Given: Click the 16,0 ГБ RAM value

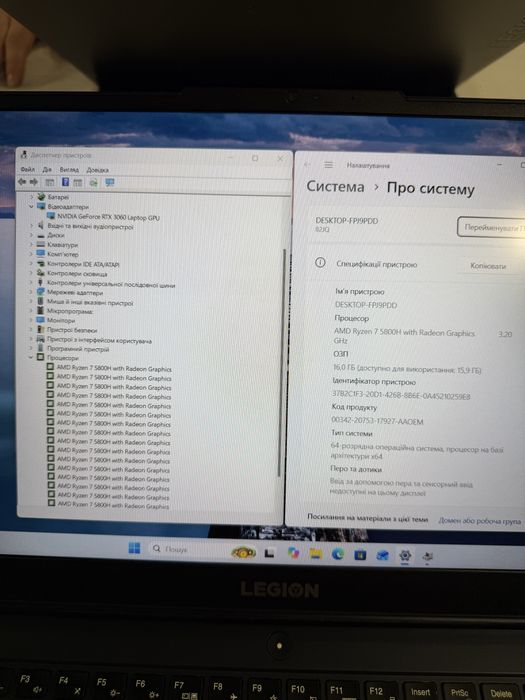Looking at the screenshot, I should [407, 369].
